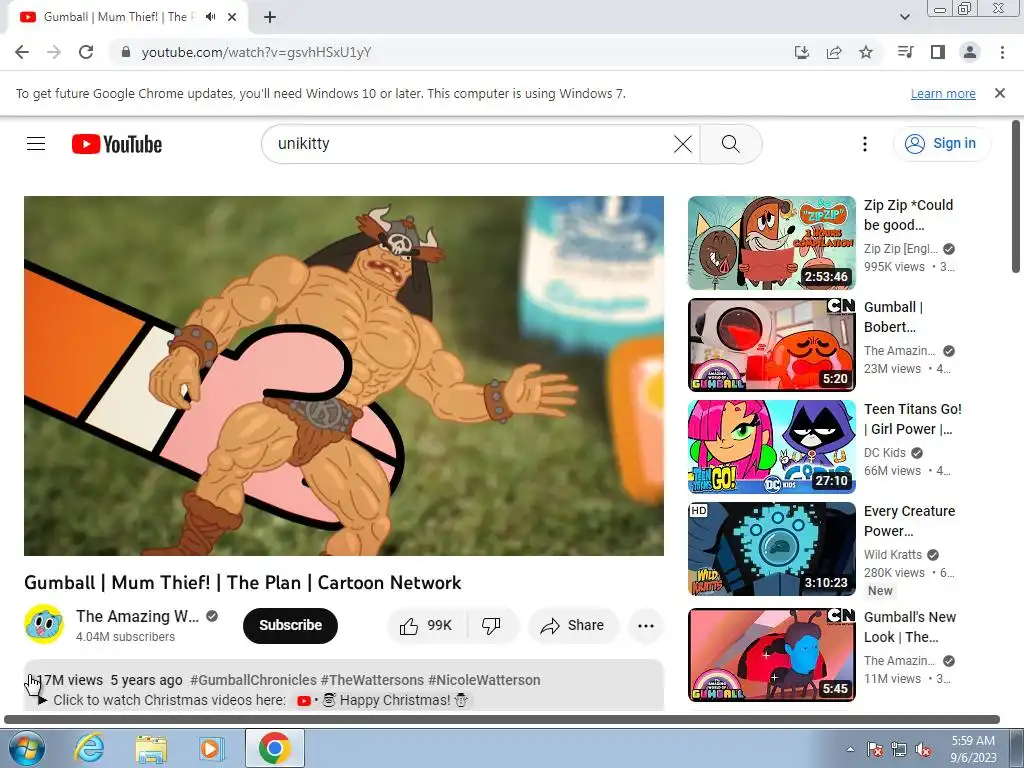Share the video
The image size is (1024, 768).
(x=572, y=626)
